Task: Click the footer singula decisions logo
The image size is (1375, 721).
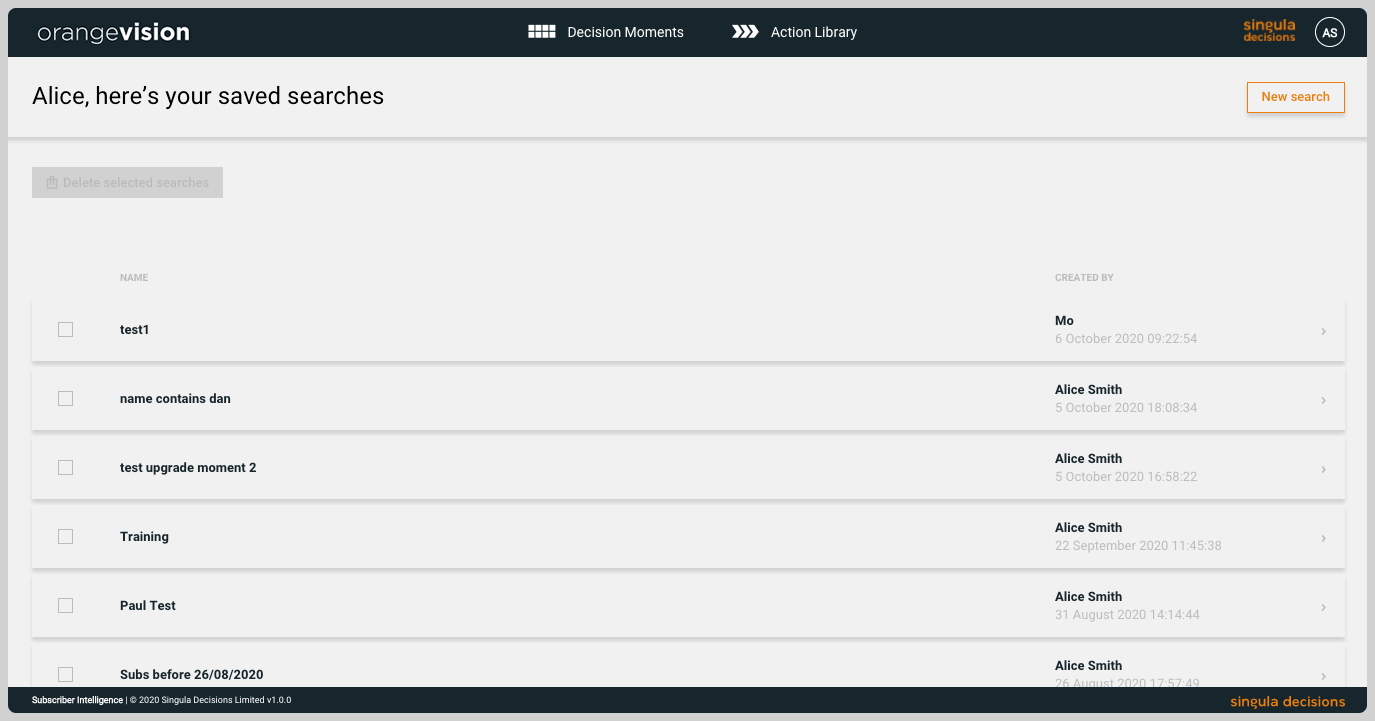Action: click(x=1287, y=702)
